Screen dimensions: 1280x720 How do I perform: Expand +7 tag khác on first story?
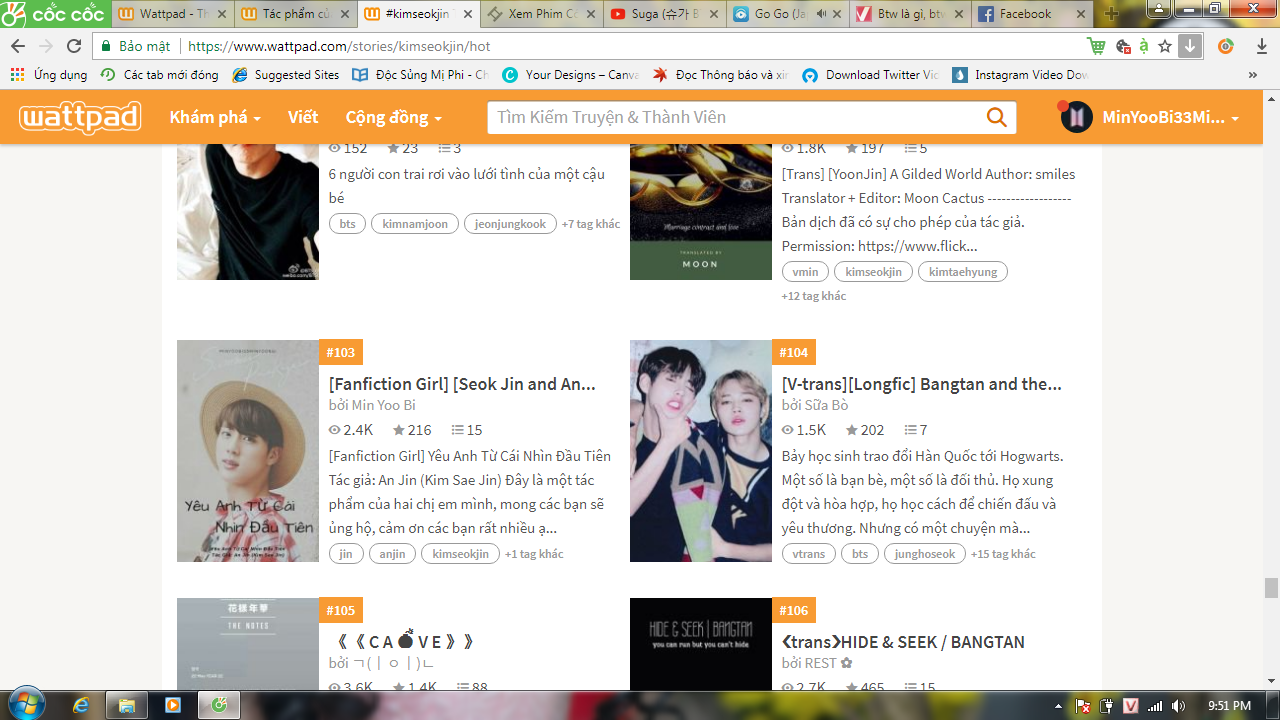tap(591, 224)
